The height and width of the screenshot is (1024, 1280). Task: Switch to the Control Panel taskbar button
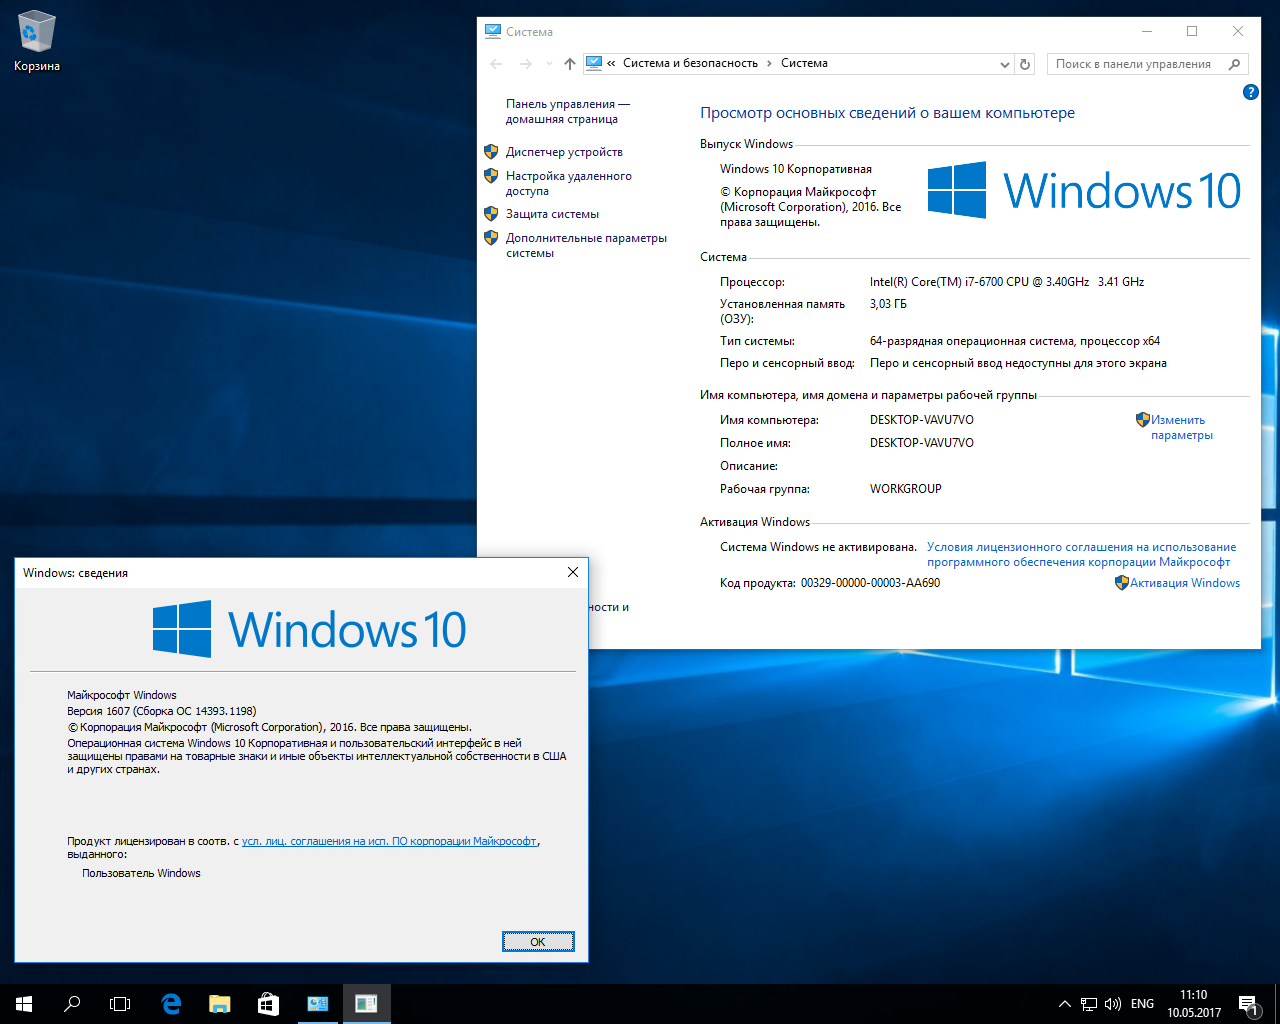coord(318,1004)
